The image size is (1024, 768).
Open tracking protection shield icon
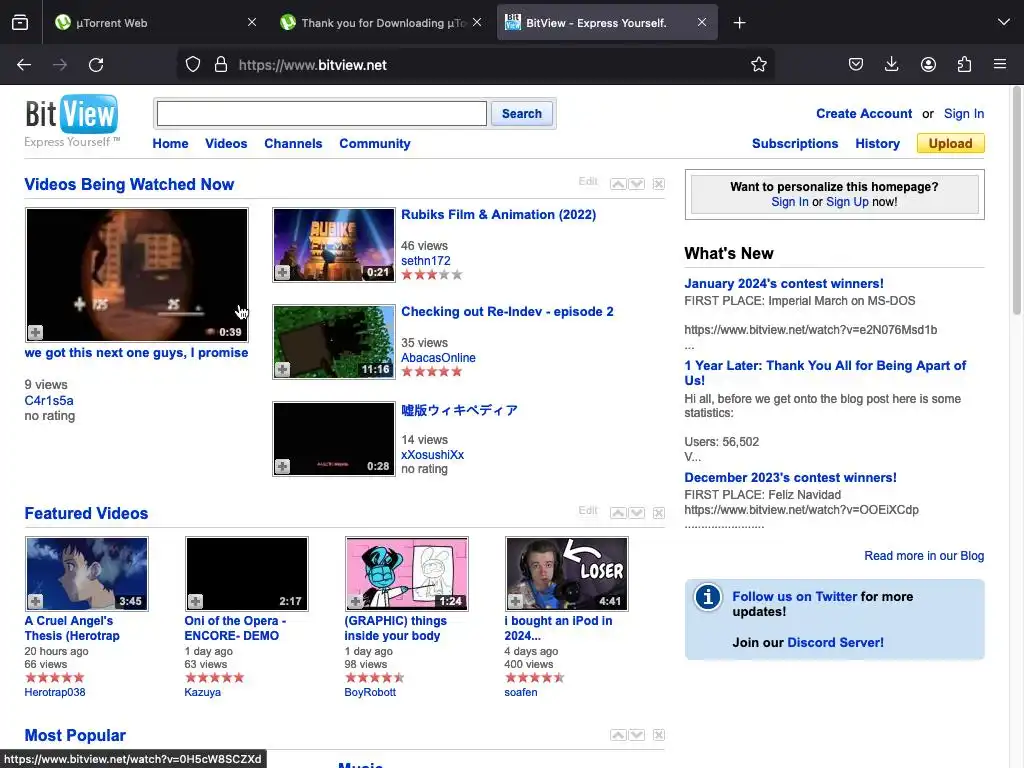pyautogui.click(x=193, y=65)
